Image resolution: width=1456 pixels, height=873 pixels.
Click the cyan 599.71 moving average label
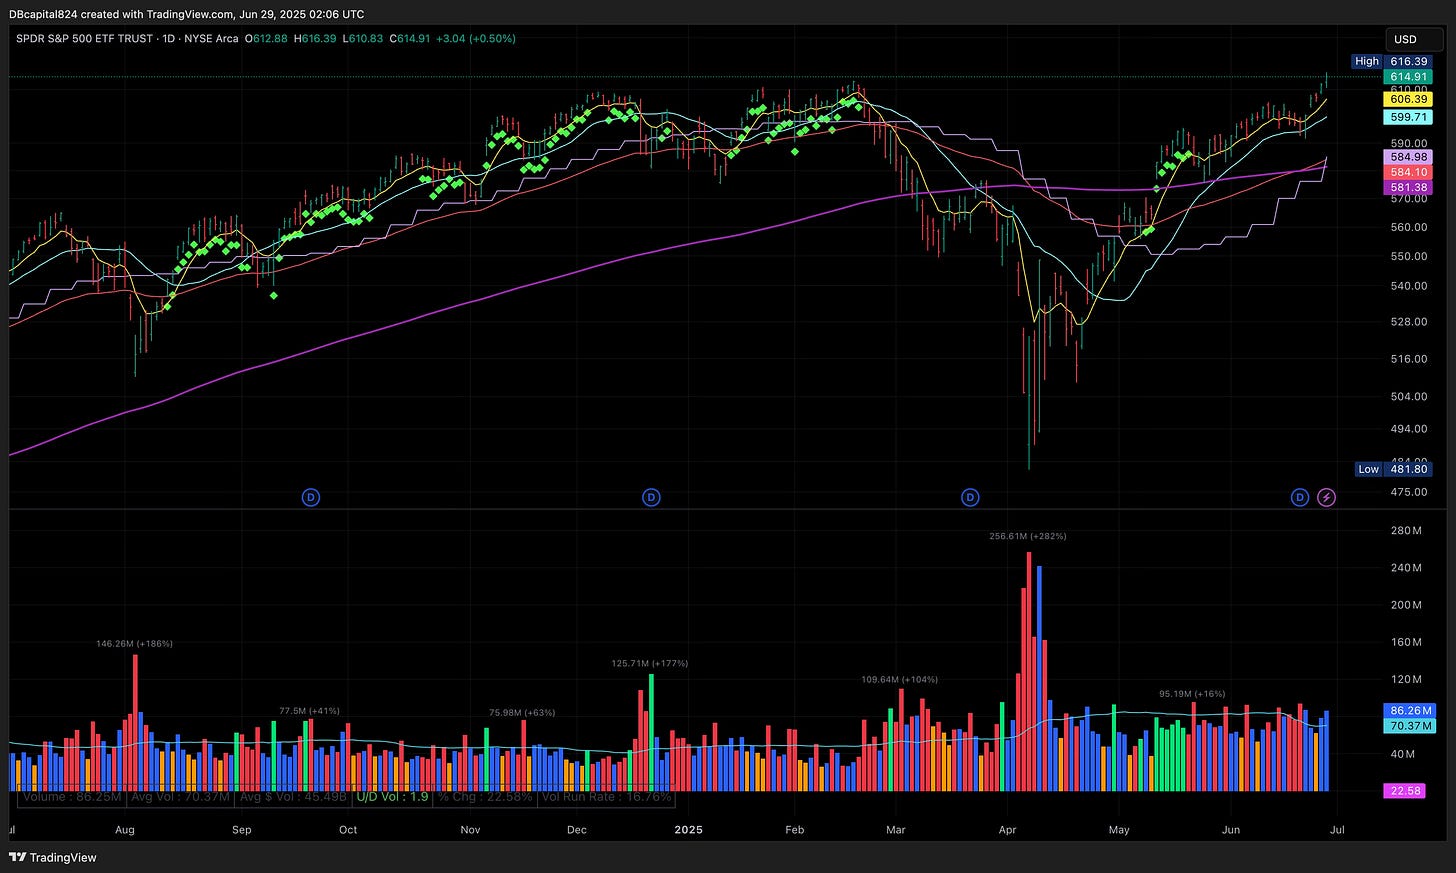point(1408,117)
